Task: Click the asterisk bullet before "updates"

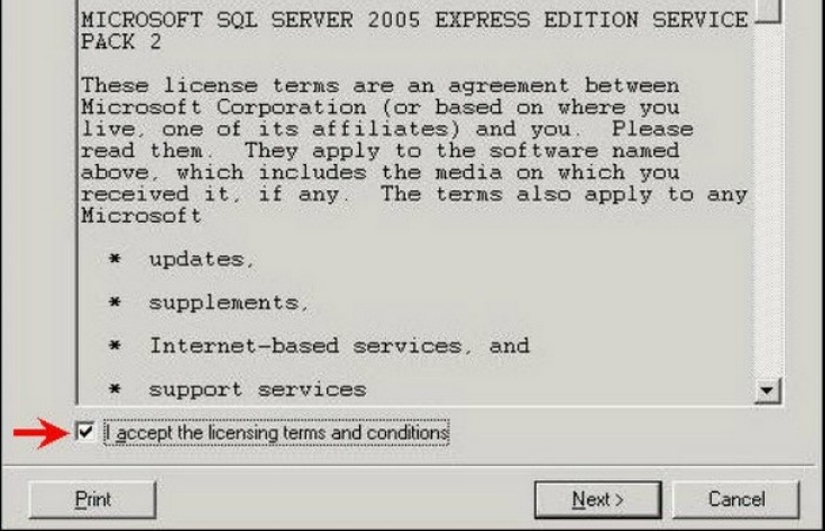Action: 115,260
